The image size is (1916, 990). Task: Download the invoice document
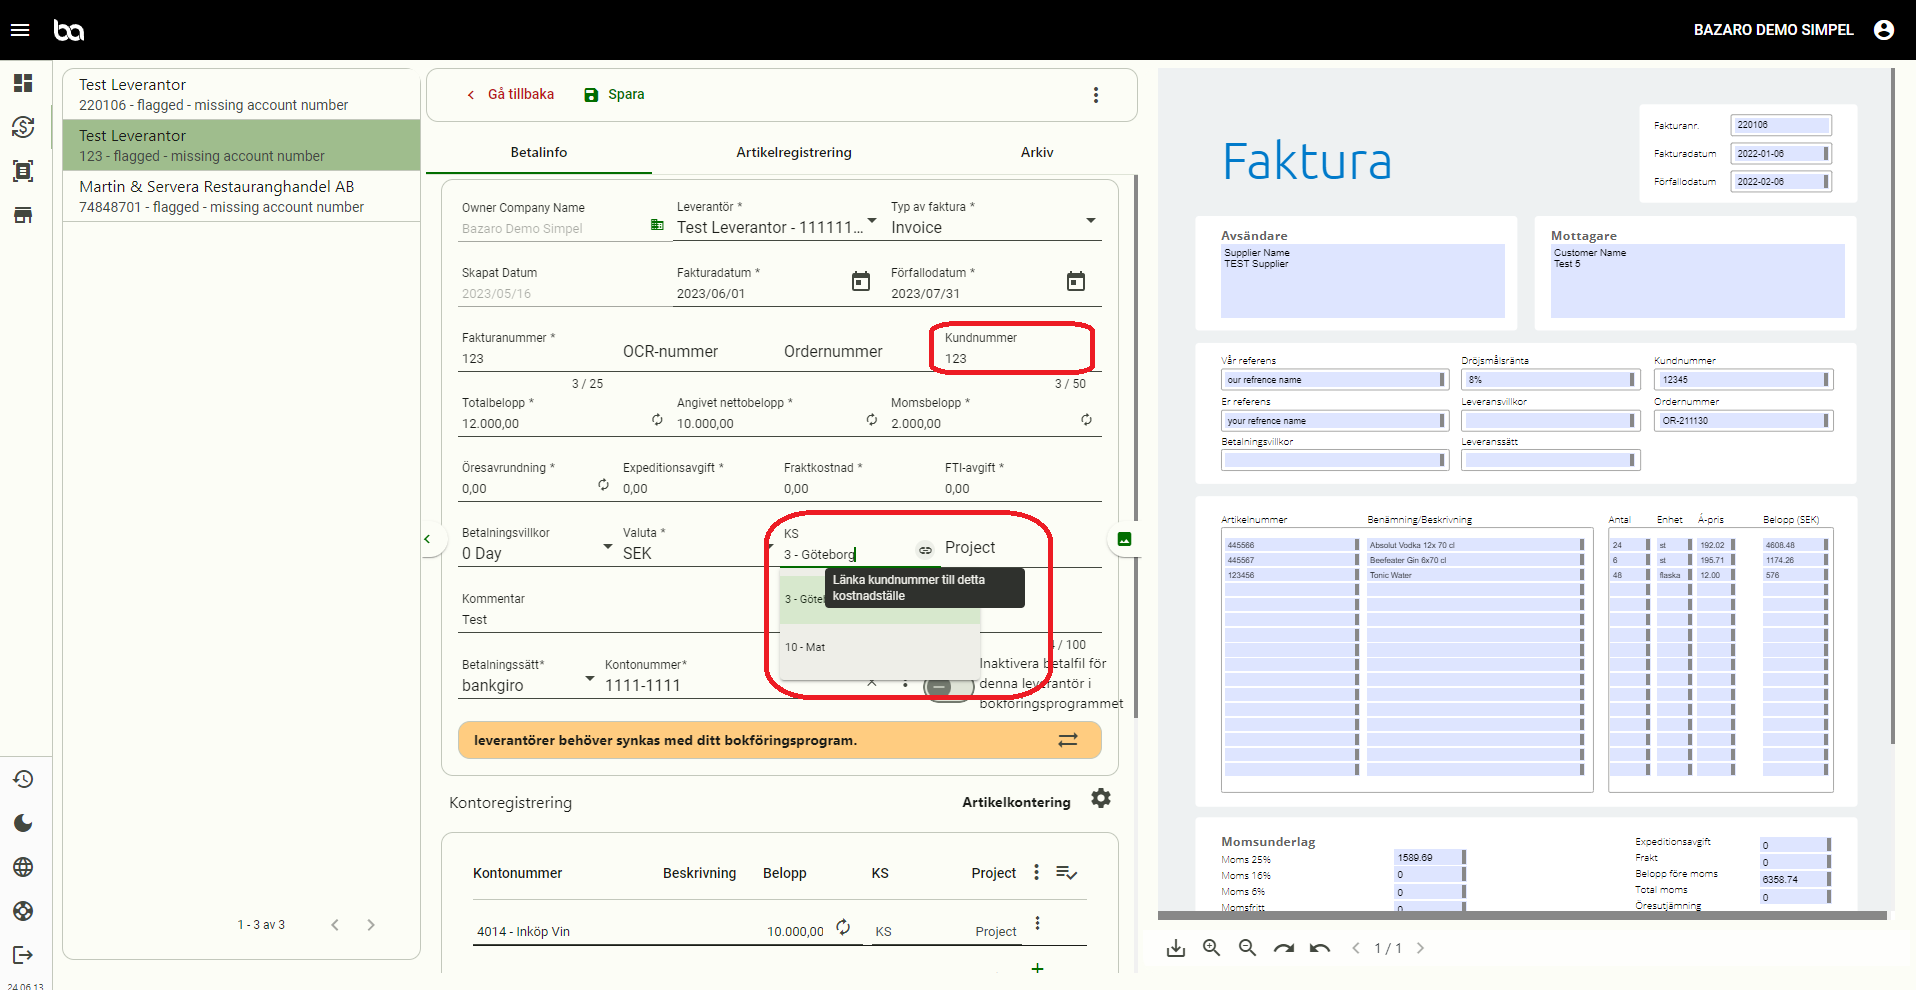[1176, 948]
